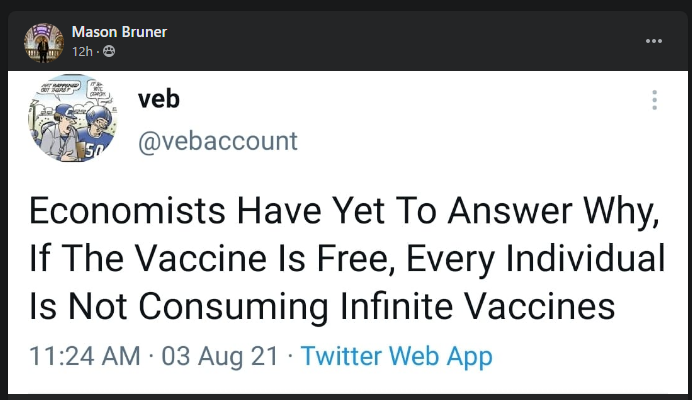Click the helmeted football player in avatar
692x400 pixels.
point(96,130)
